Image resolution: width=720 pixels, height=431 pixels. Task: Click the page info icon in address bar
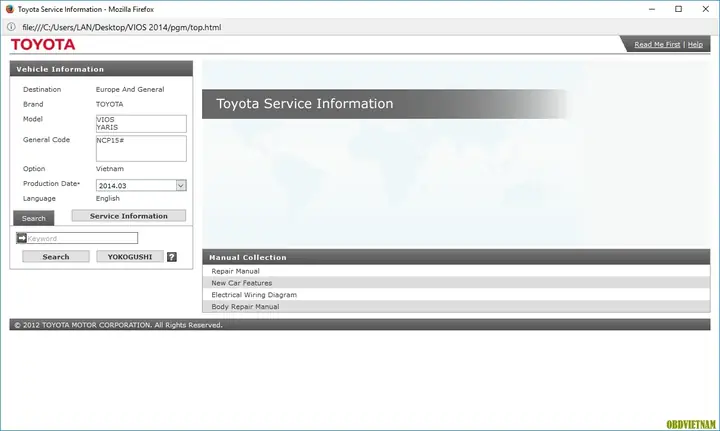pos(11,27)
